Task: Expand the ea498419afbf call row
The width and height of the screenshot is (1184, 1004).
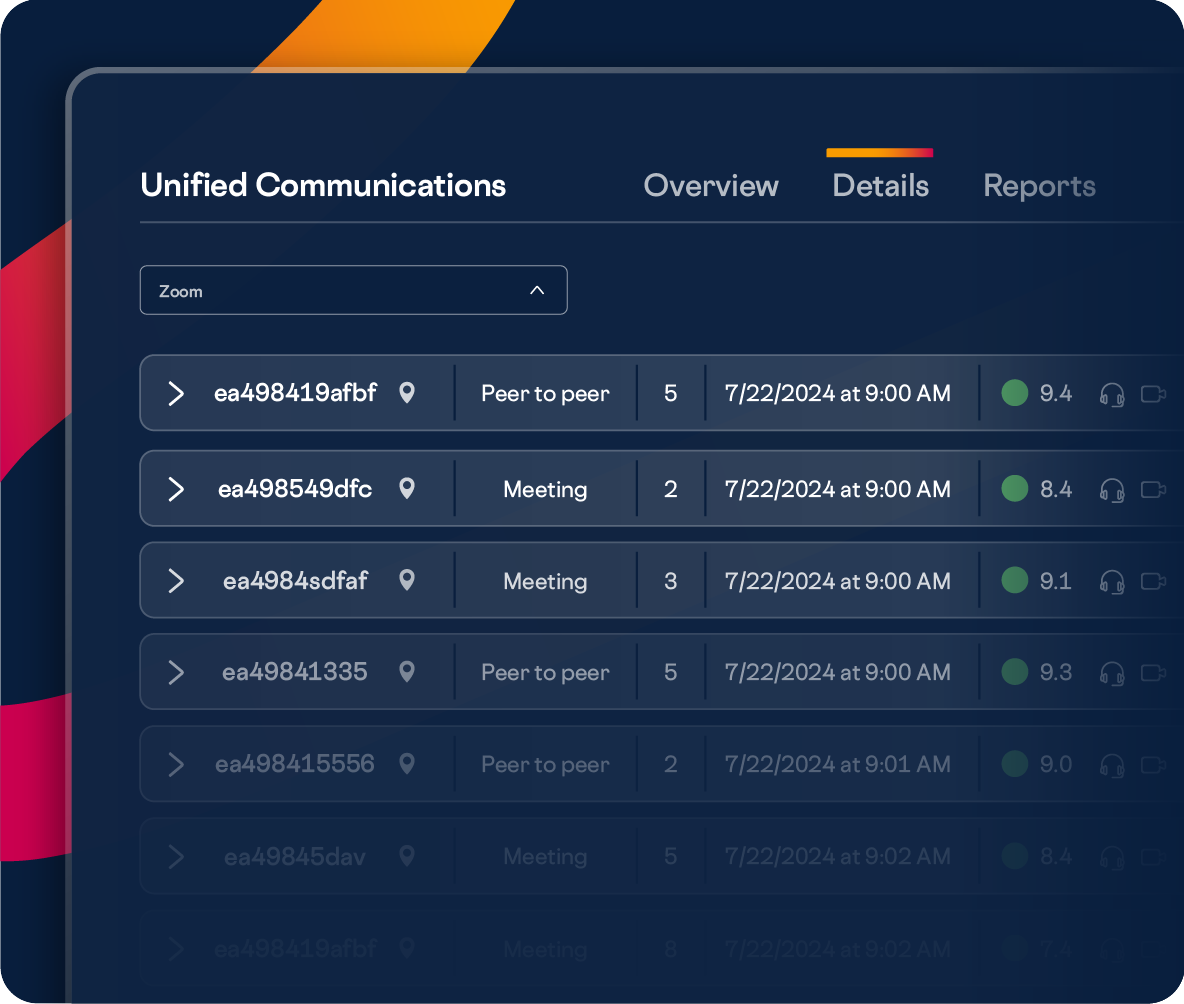Action: 176,393
